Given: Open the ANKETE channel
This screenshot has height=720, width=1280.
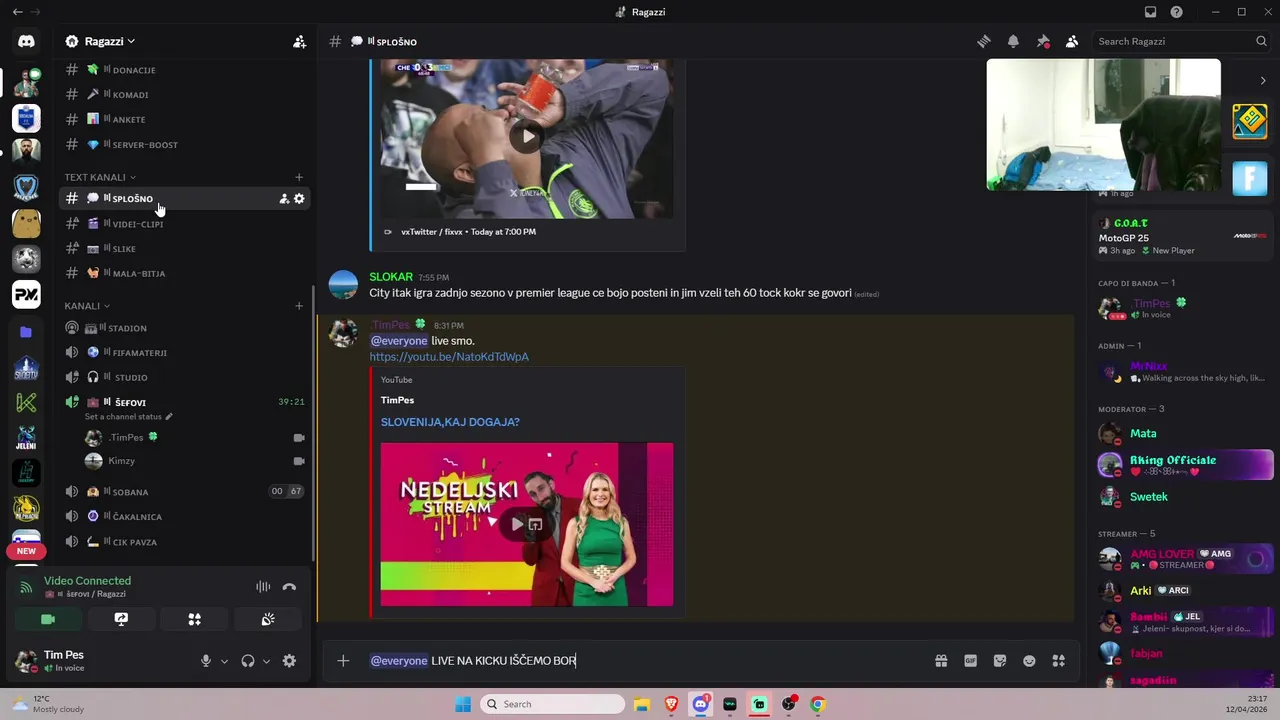Looking at the screenshot, I should [x=186, y=119].
